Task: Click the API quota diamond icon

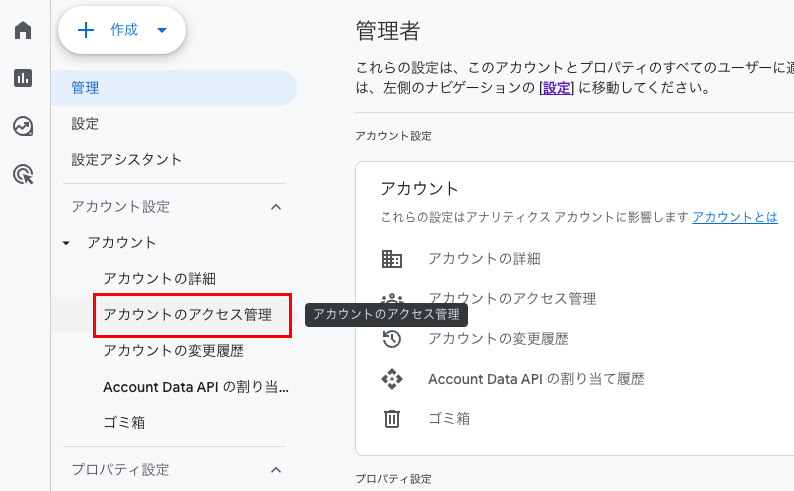Action: pyautogui.click(x=392, y=379)
